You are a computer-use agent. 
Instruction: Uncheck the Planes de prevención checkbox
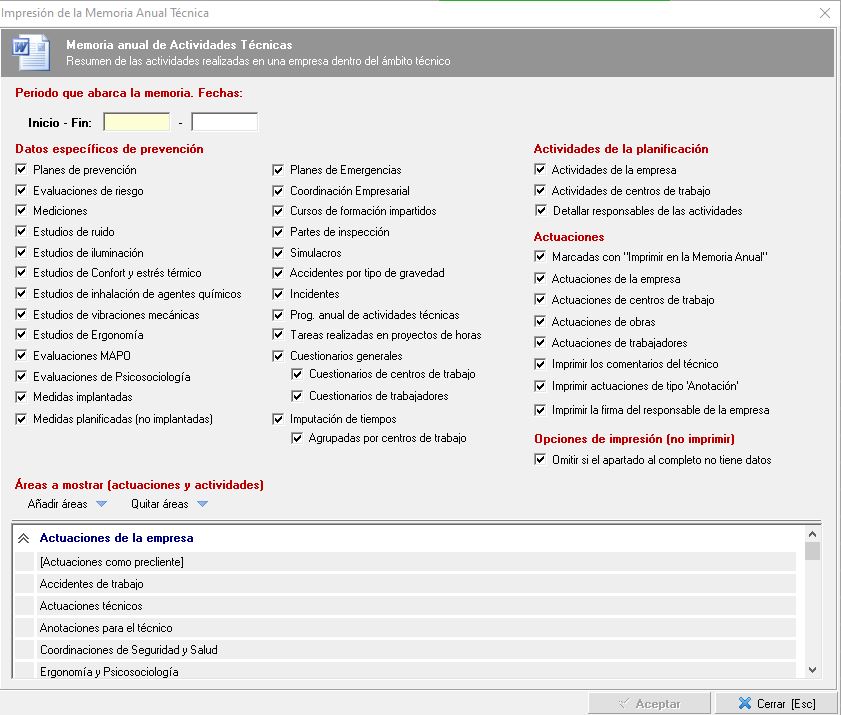[x=21, y=170]
